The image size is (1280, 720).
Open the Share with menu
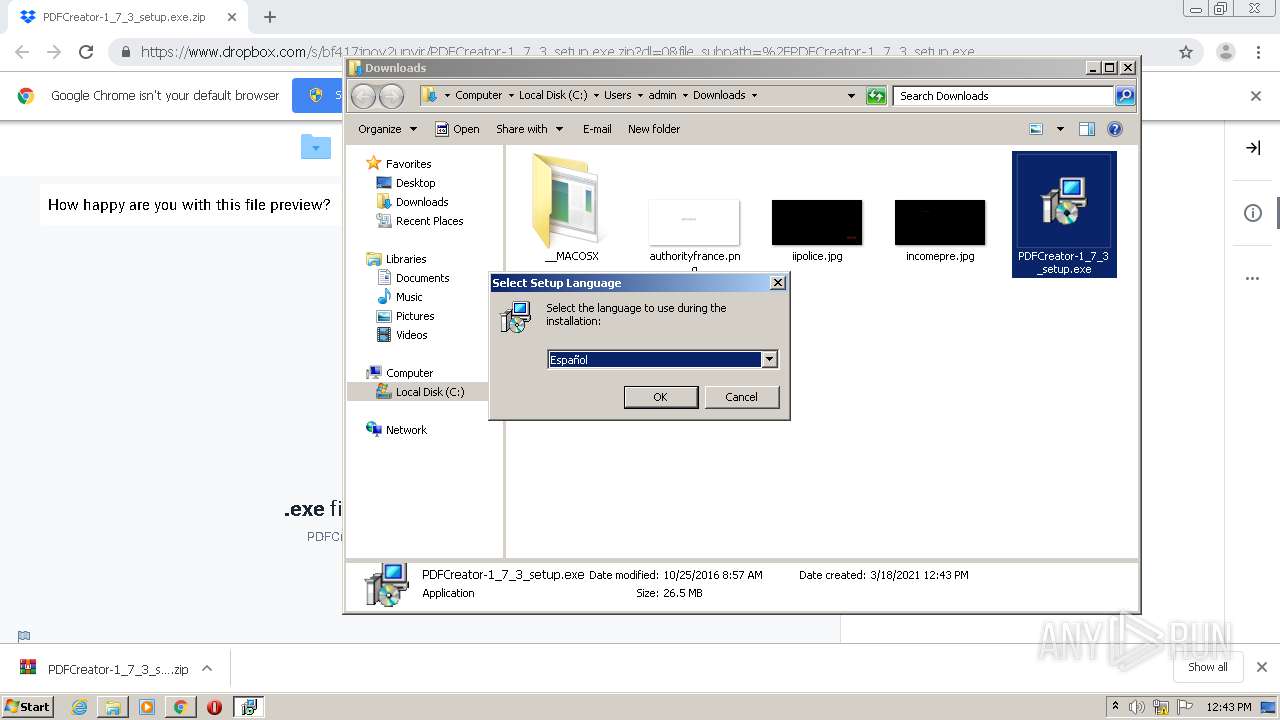pos(529,129)
